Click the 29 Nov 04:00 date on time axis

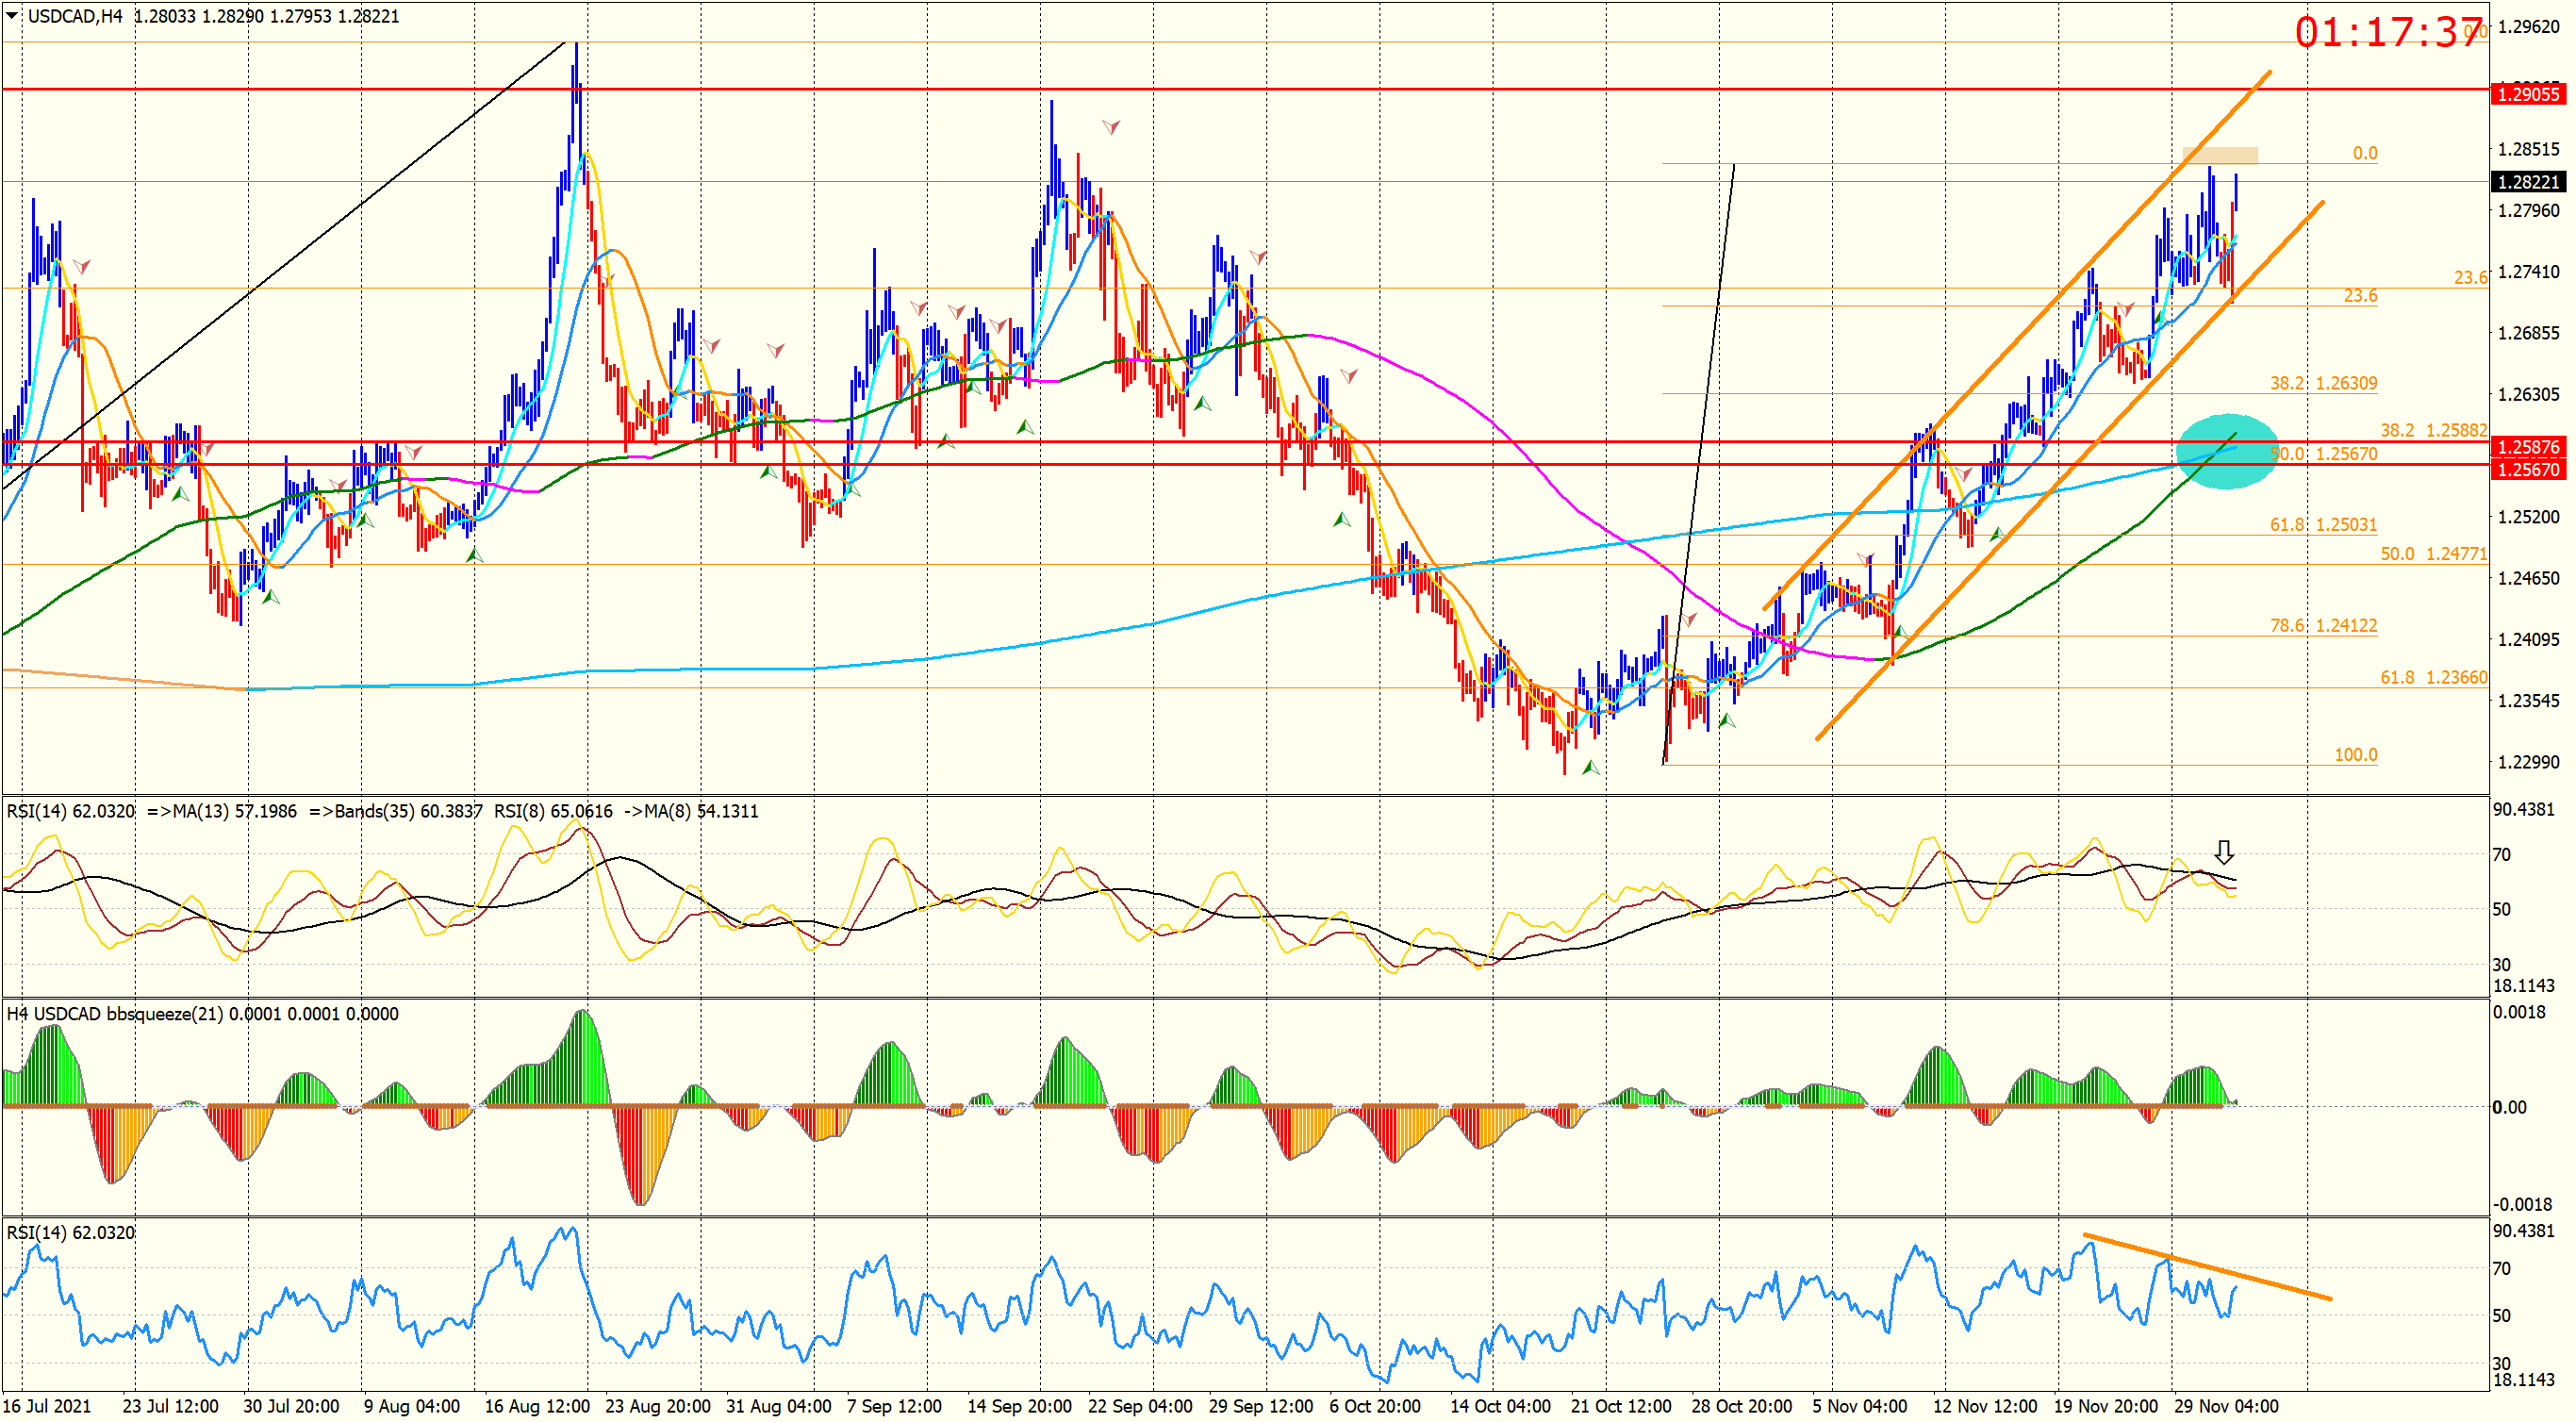point(2225,1406)
